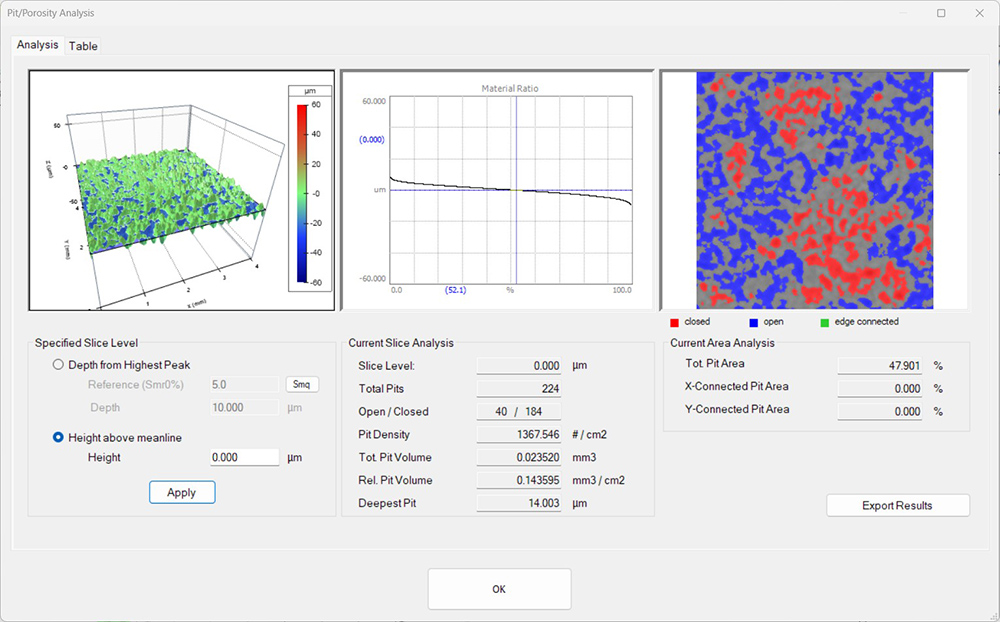Click Export Results
This screenshot has height=622, width=1000.
(x=897, y=506)
